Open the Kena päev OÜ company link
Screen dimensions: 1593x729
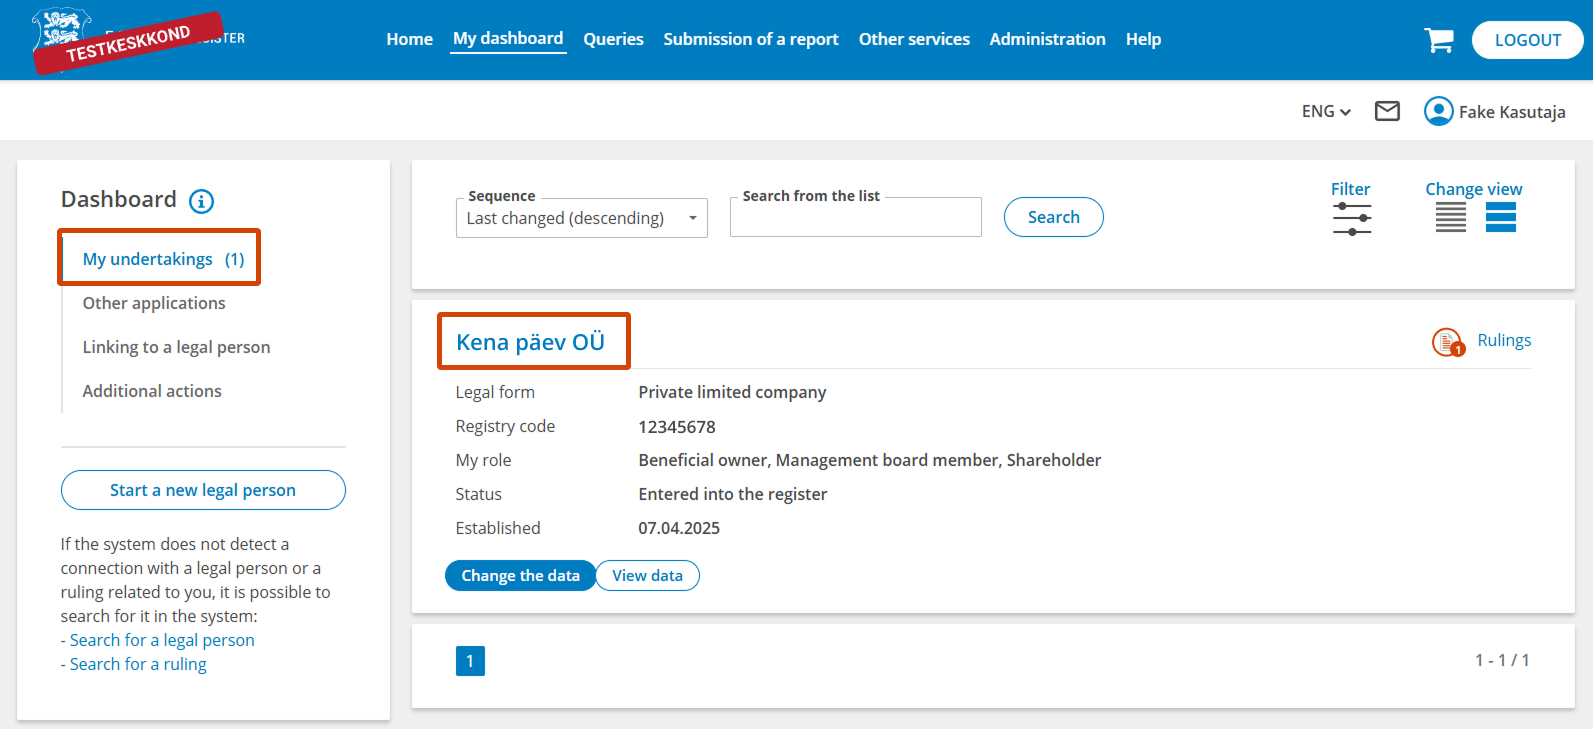coord(530,342)
